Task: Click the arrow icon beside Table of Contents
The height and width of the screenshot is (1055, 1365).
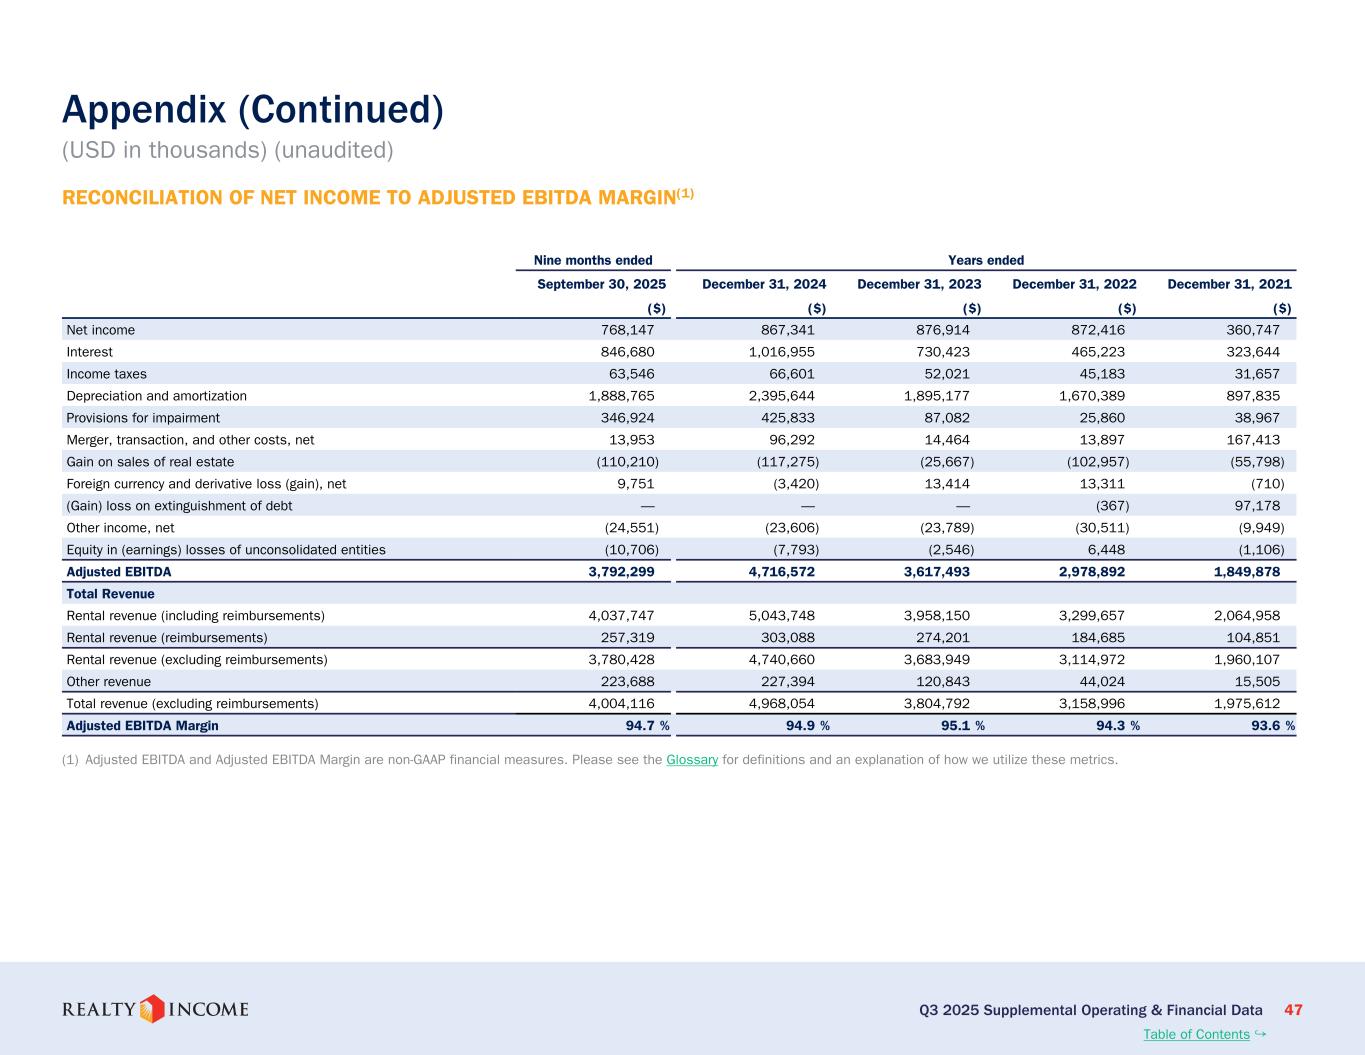Action: pyautogui.click(x=1260, y=1033)
